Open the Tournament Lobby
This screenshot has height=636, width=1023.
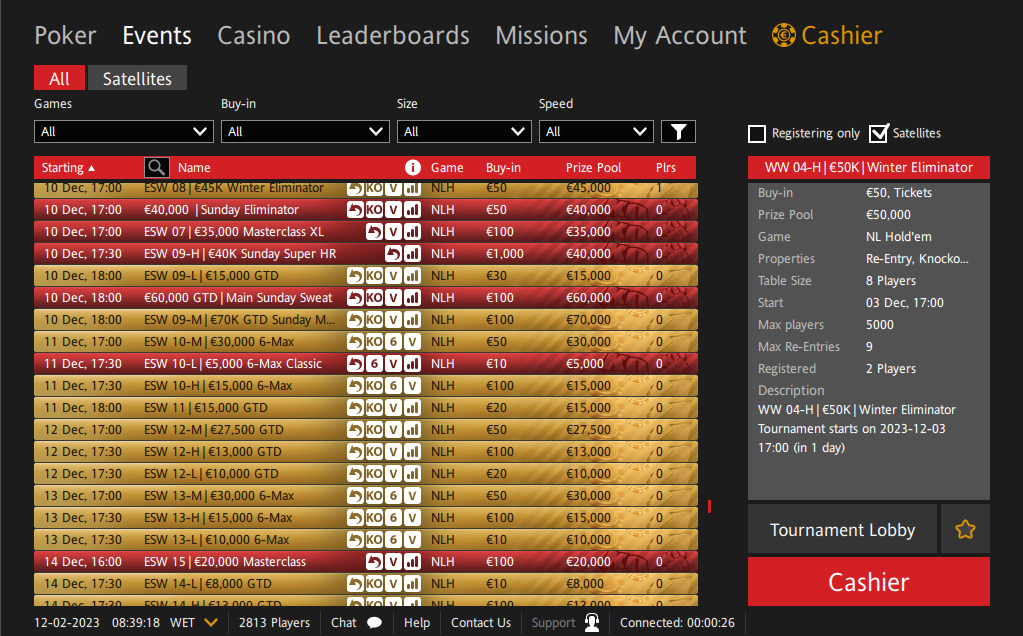click(x=842, y=529)
